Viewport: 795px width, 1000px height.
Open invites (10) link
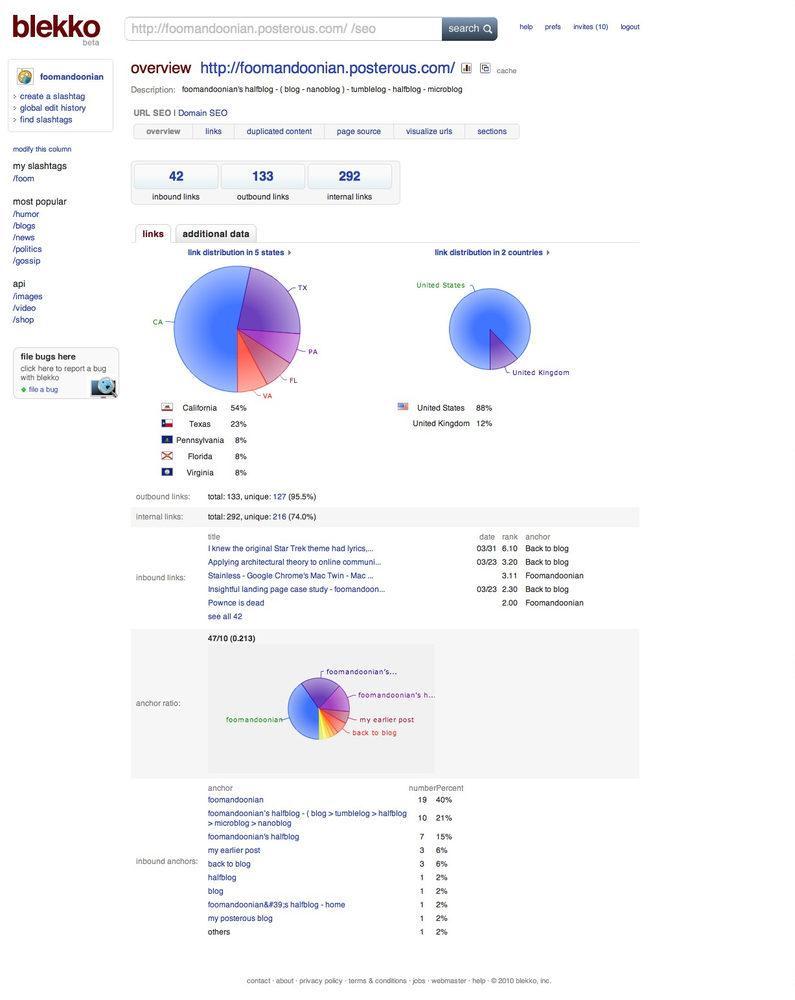tap(590, 27)
